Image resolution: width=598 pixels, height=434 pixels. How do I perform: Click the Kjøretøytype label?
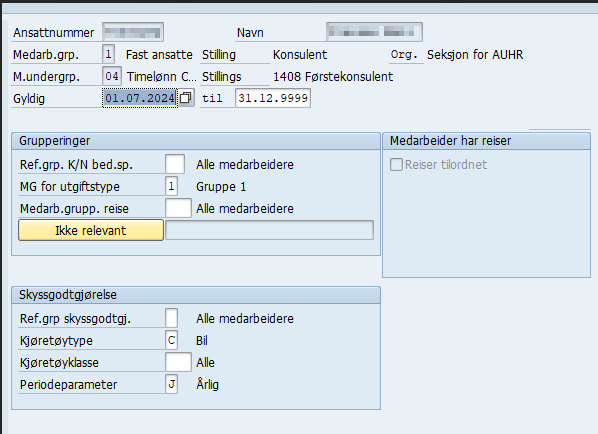pyautogui.click(x=56, y=341)
